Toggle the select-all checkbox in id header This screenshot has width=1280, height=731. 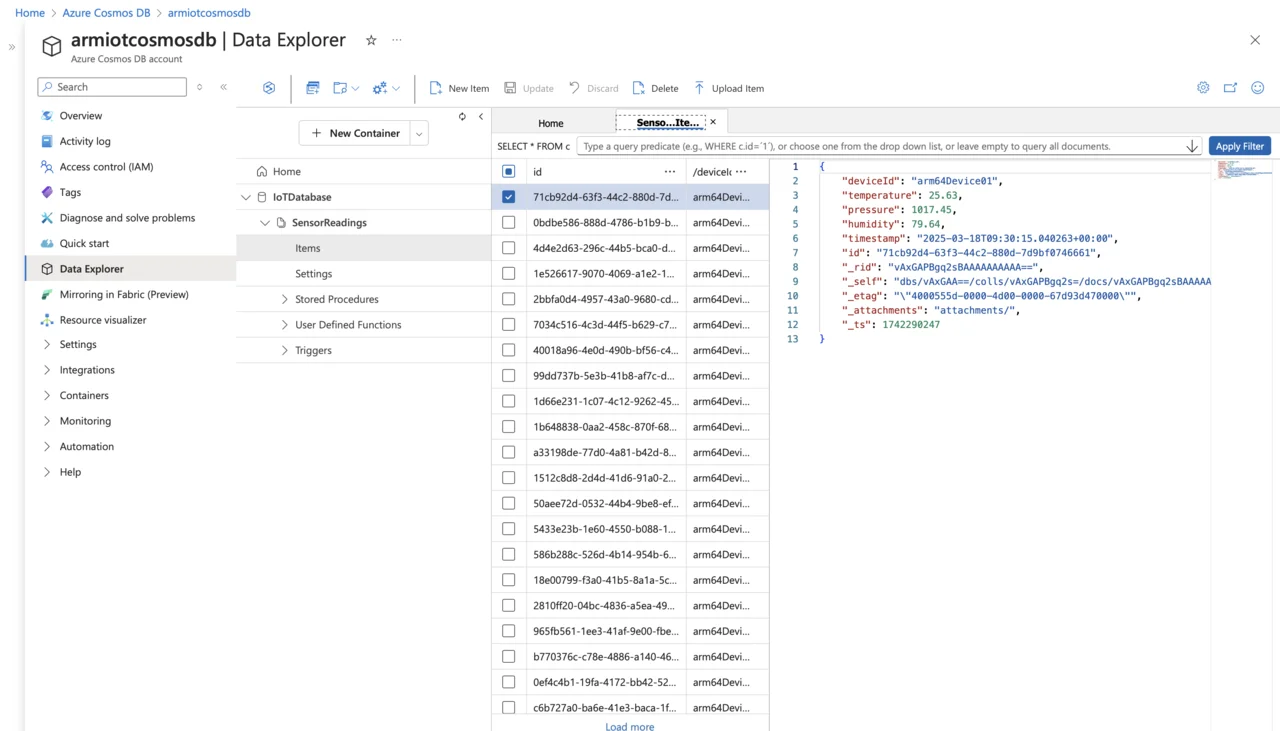coord(509,172)
